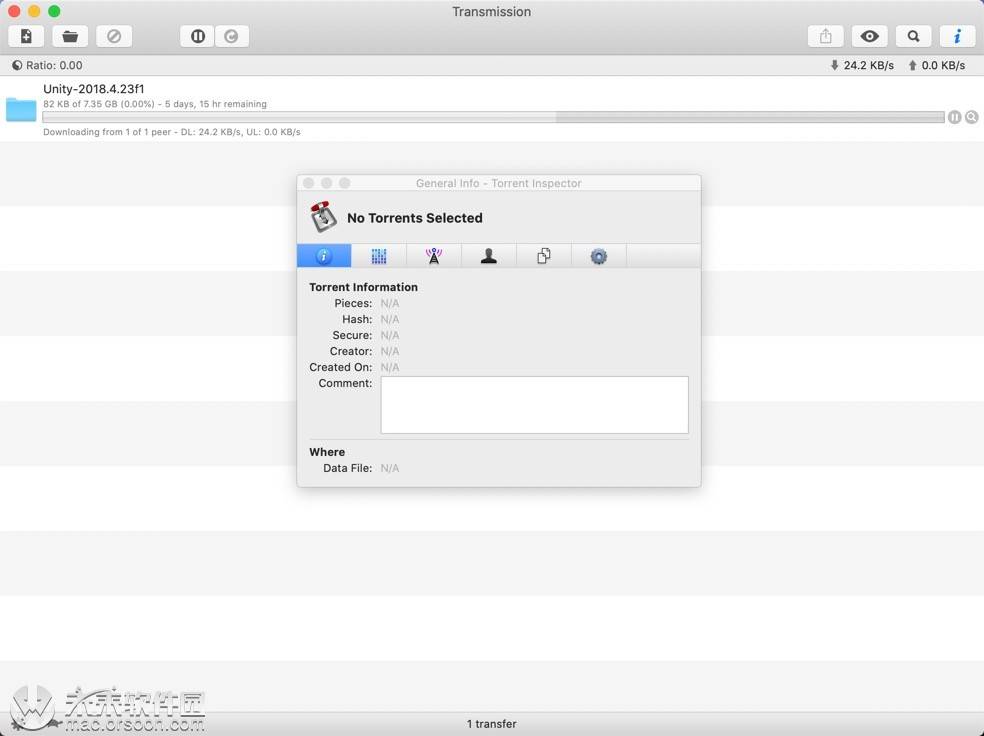Image resolution: width=984 pixels, height=736 pixels.
Task: Toggle Quick Look with the eye icon
Action: [870, 36]
